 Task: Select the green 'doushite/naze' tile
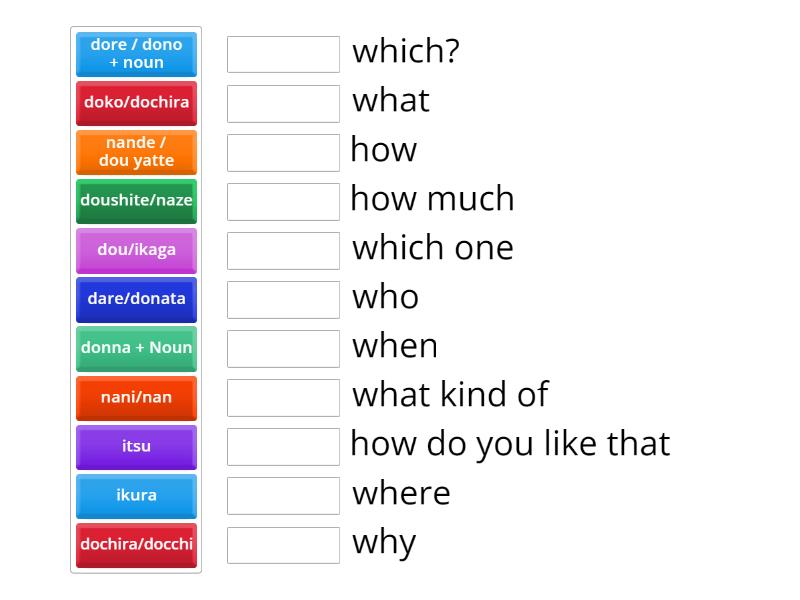(x=136, y=201)
